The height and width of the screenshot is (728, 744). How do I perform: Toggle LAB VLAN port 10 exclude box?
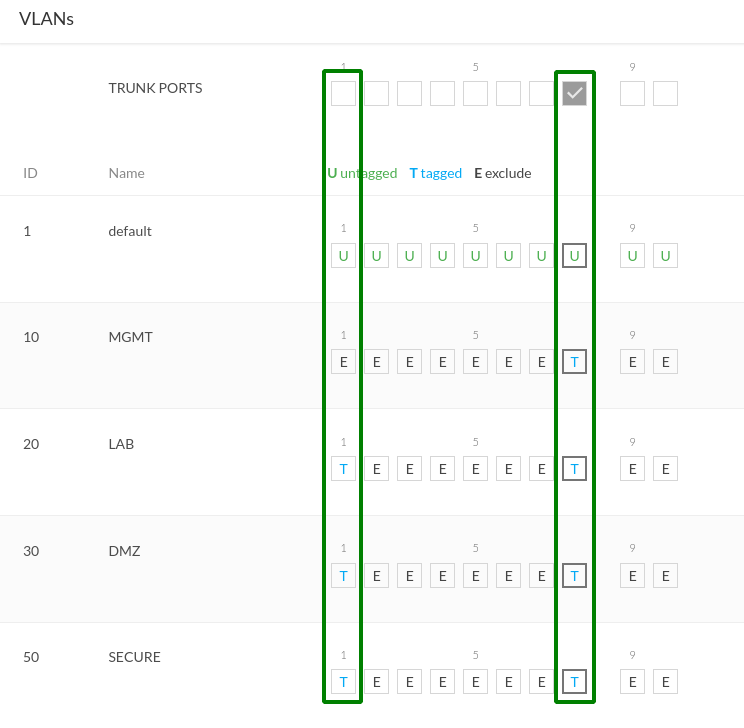pyautogui.click(x=665, y=469)
